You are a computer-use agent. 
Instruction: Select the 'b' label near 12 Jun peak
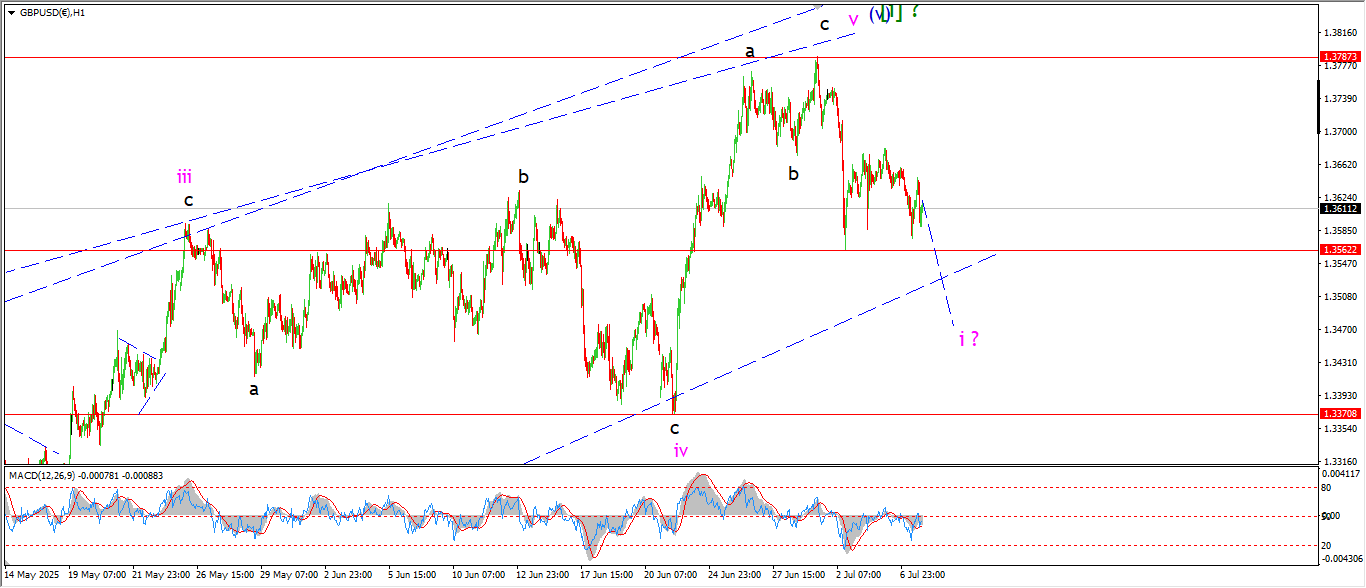[x=523, y=177]
